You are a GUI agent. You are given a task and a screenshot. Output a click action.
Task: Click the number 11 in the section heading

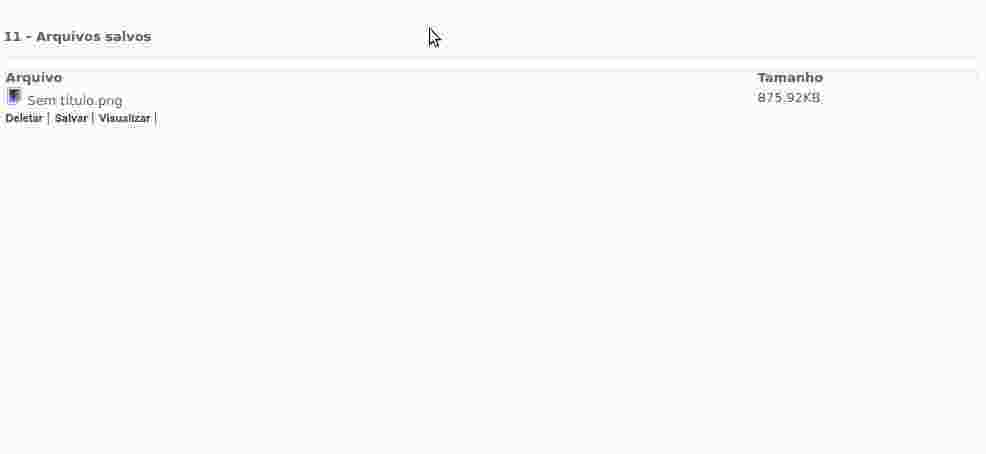click(x=12, y=36)
